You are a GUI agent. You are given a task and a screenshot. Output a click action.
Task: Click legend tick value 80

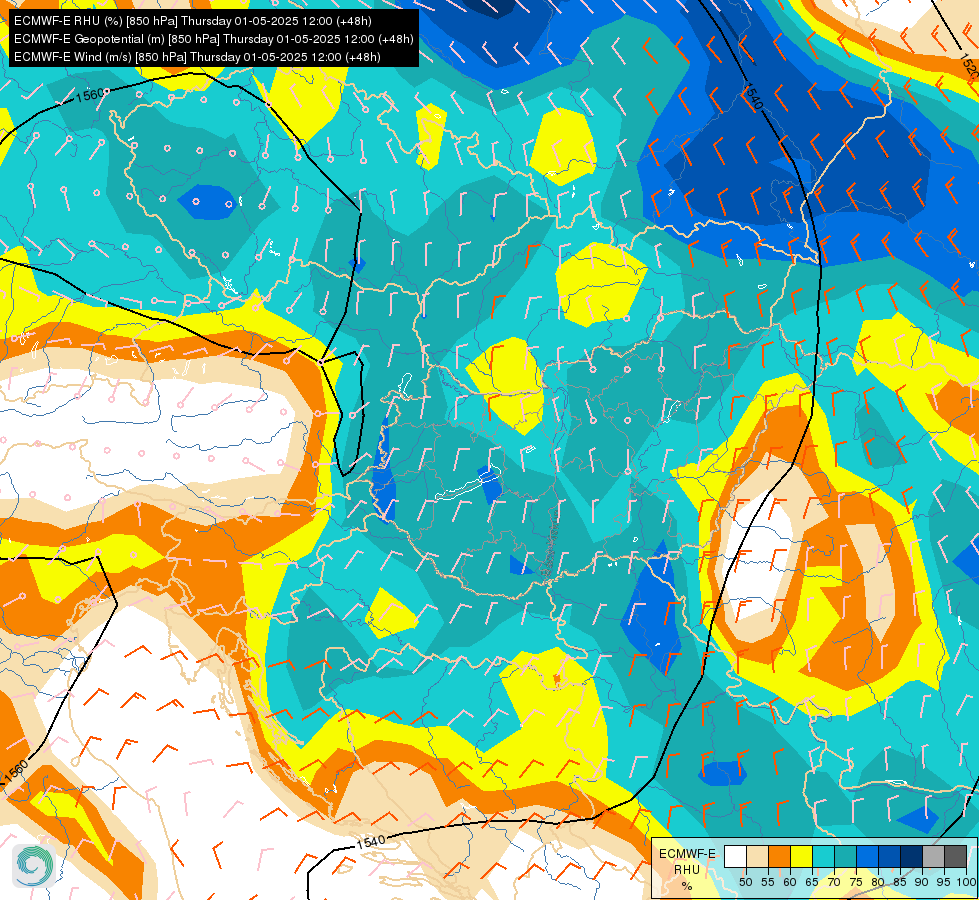[x=878, y=882]
